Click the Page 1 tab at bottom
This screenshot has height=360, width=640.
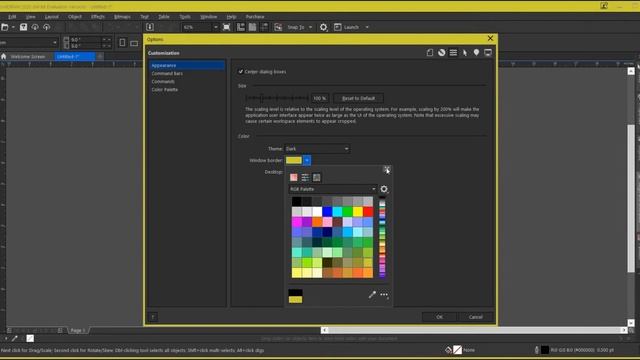[x=78, y=330]
